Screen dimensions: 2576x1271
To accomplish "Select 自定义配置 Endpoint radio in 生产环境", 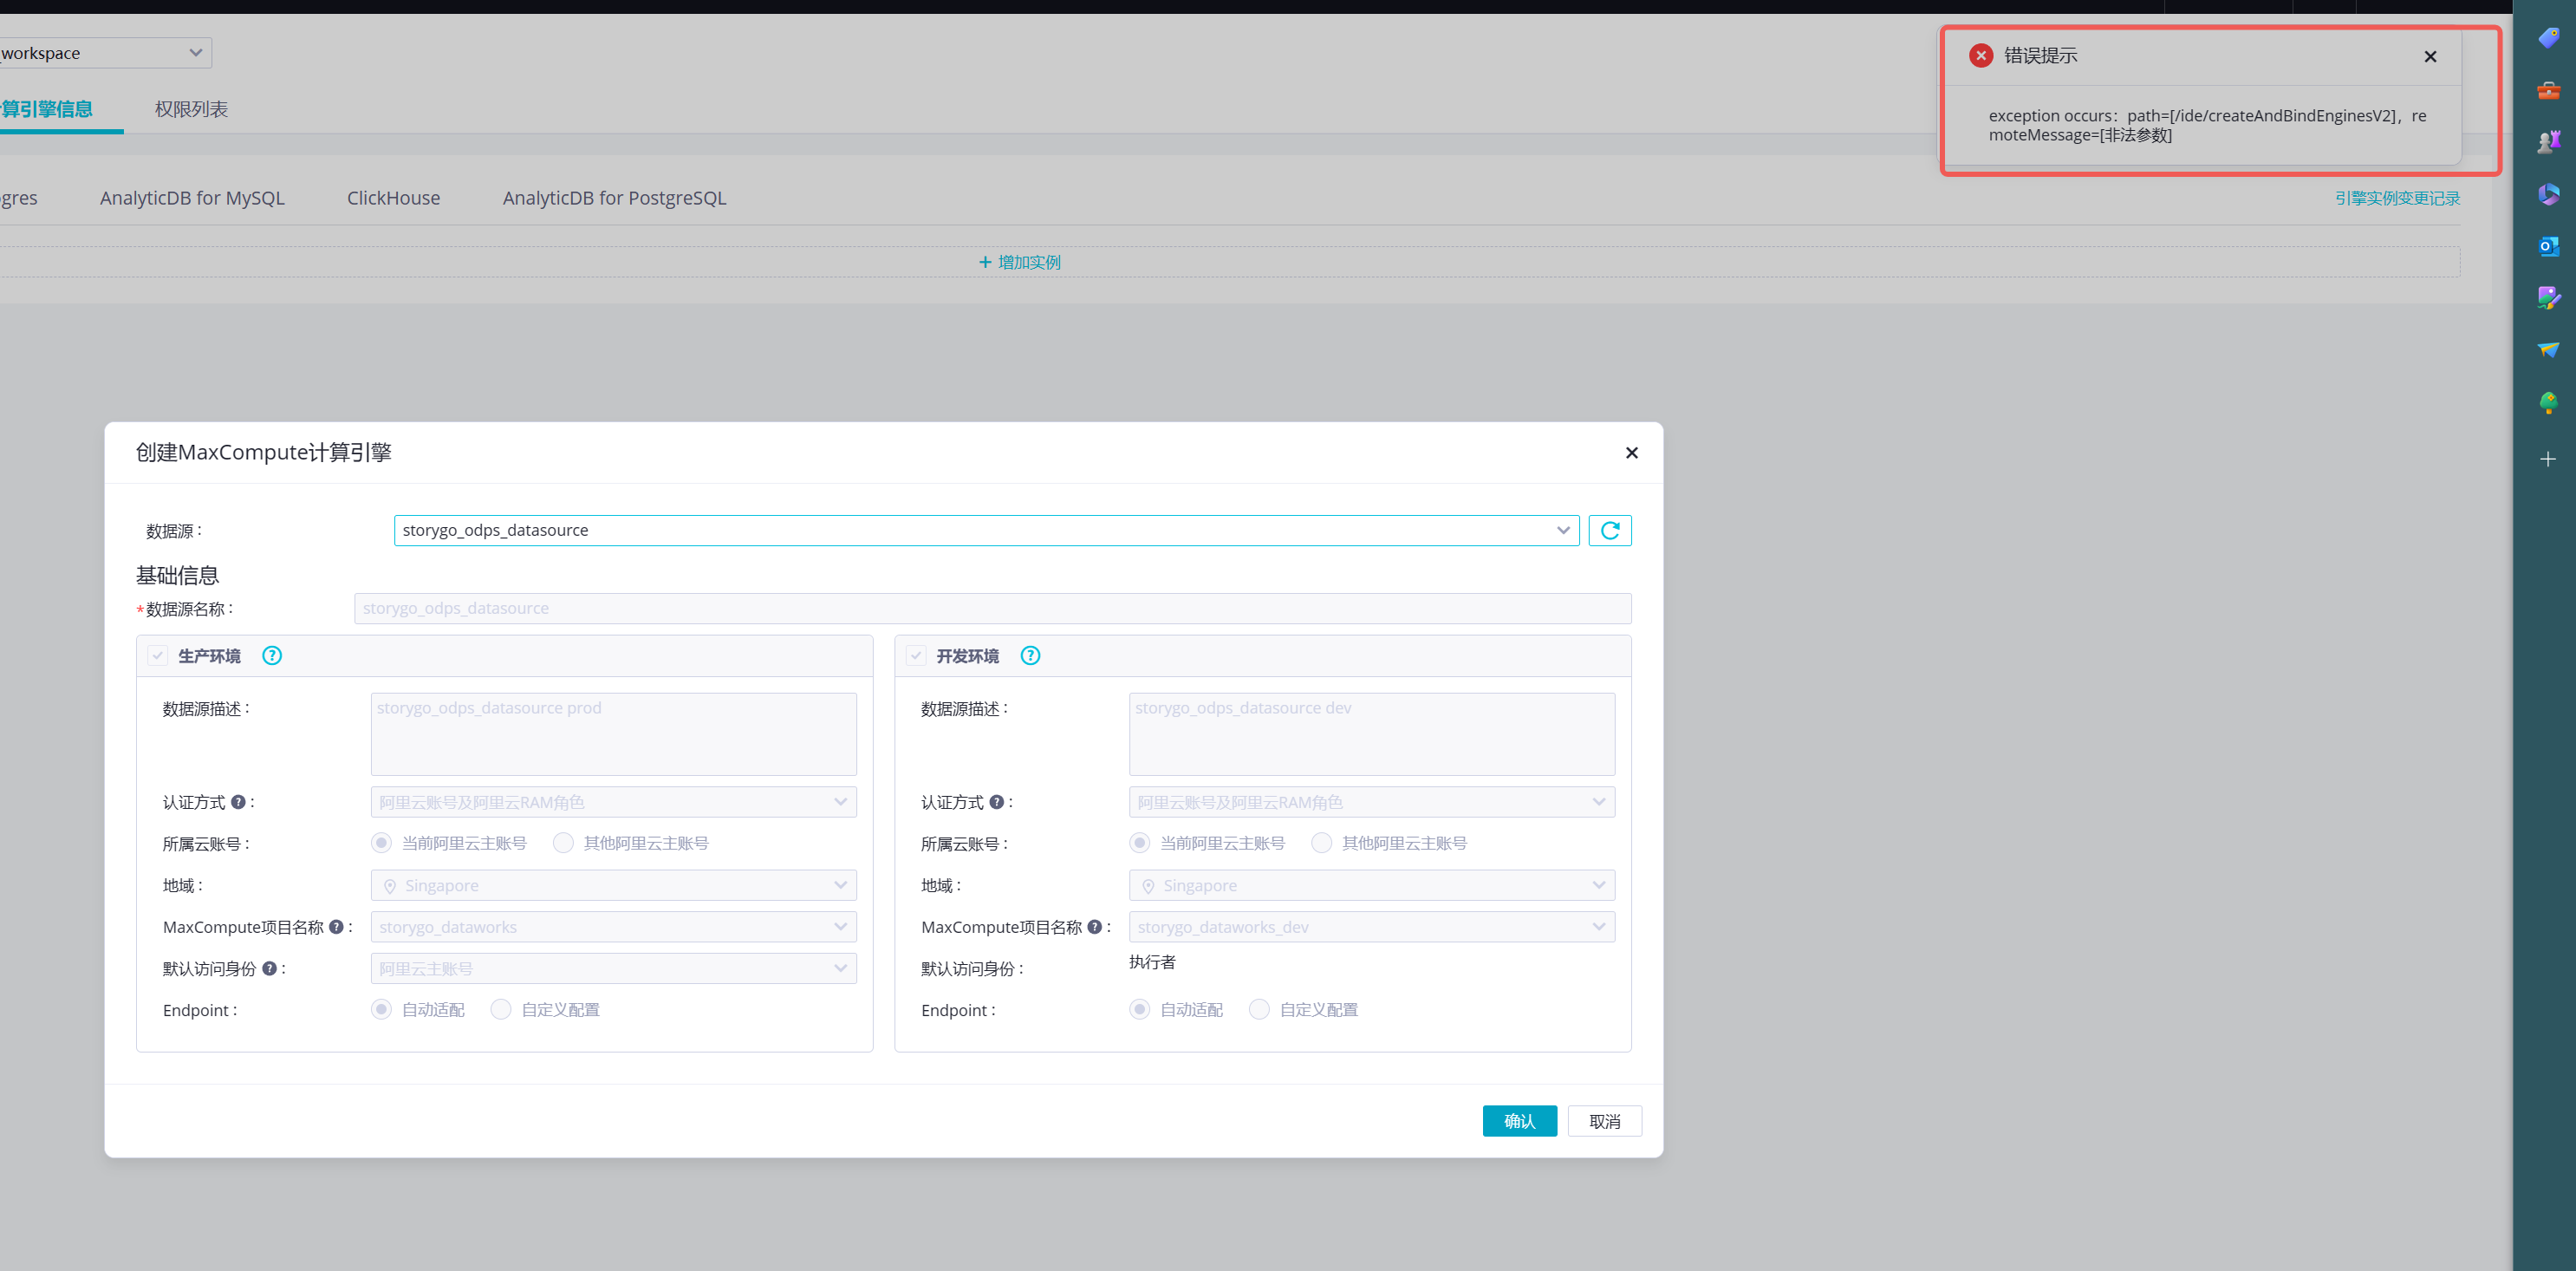I will (x=501, y=1010).
